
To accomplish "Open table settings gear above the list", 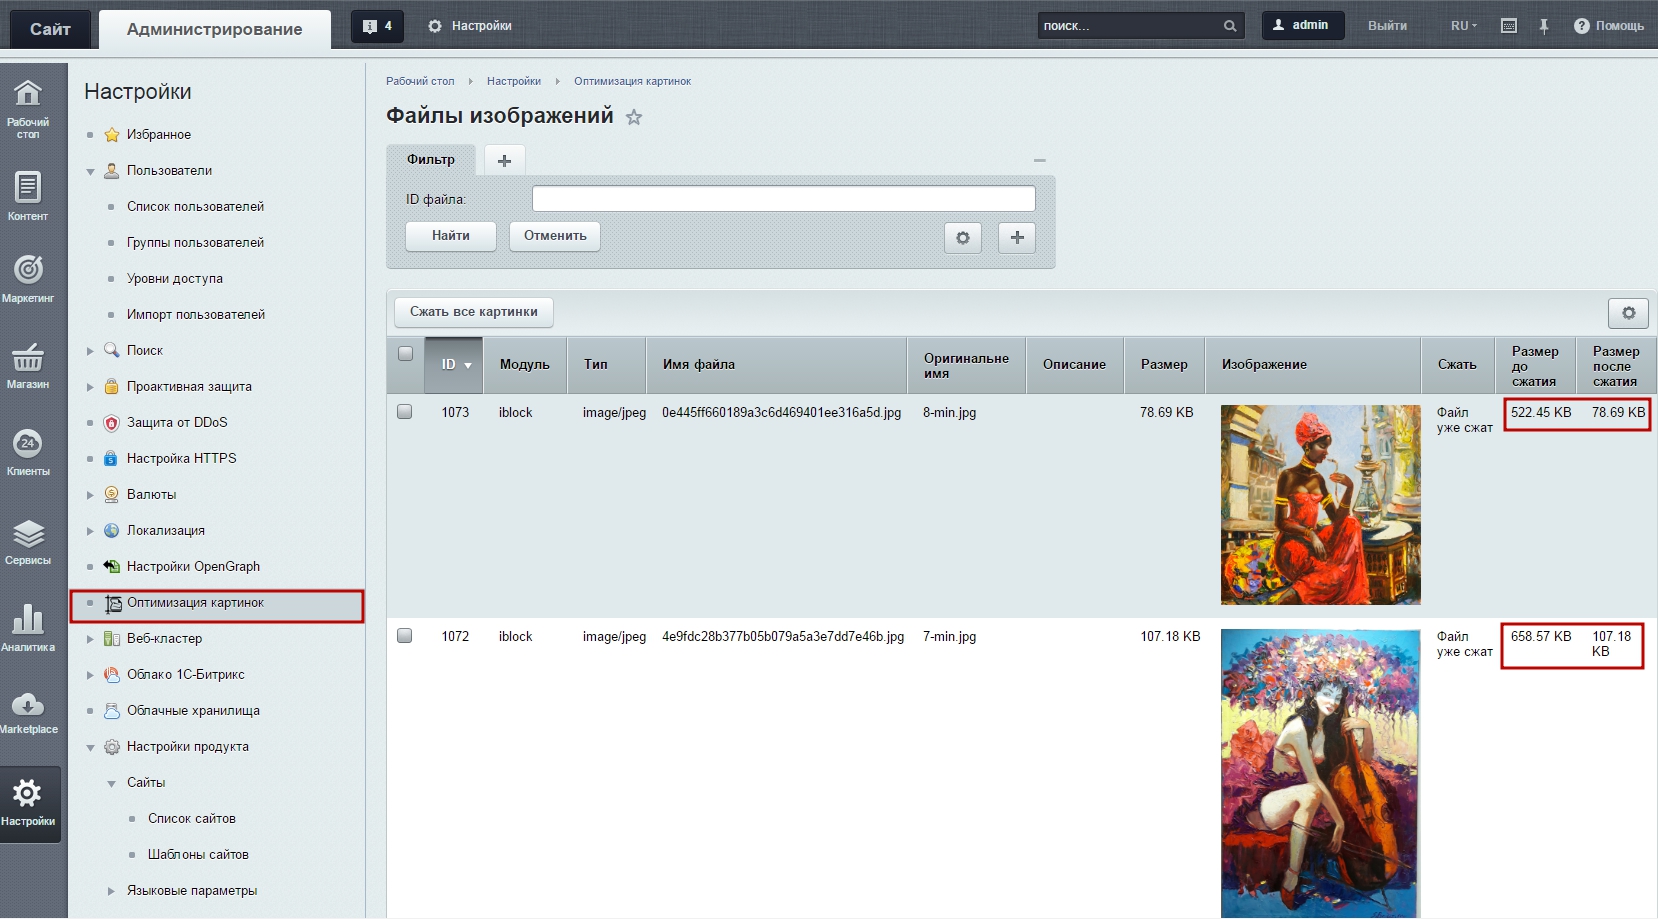I will (x=1627, y=313).
